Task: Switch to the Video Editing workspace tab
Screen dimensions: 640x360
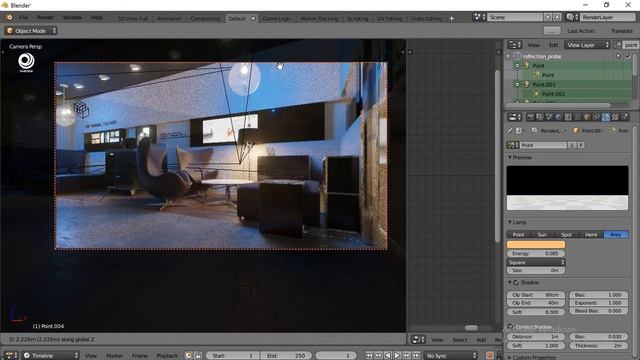Action: [x=427, y=19]
